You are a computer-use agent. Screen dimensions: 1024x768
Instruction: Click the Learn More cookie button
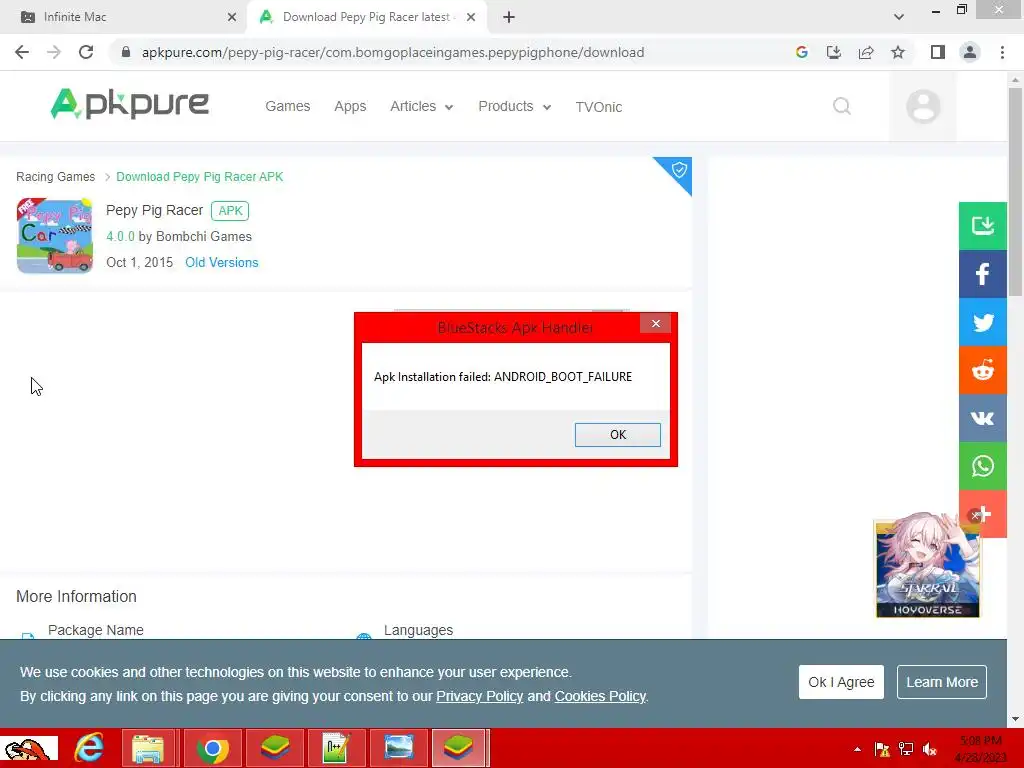[942, 682]
